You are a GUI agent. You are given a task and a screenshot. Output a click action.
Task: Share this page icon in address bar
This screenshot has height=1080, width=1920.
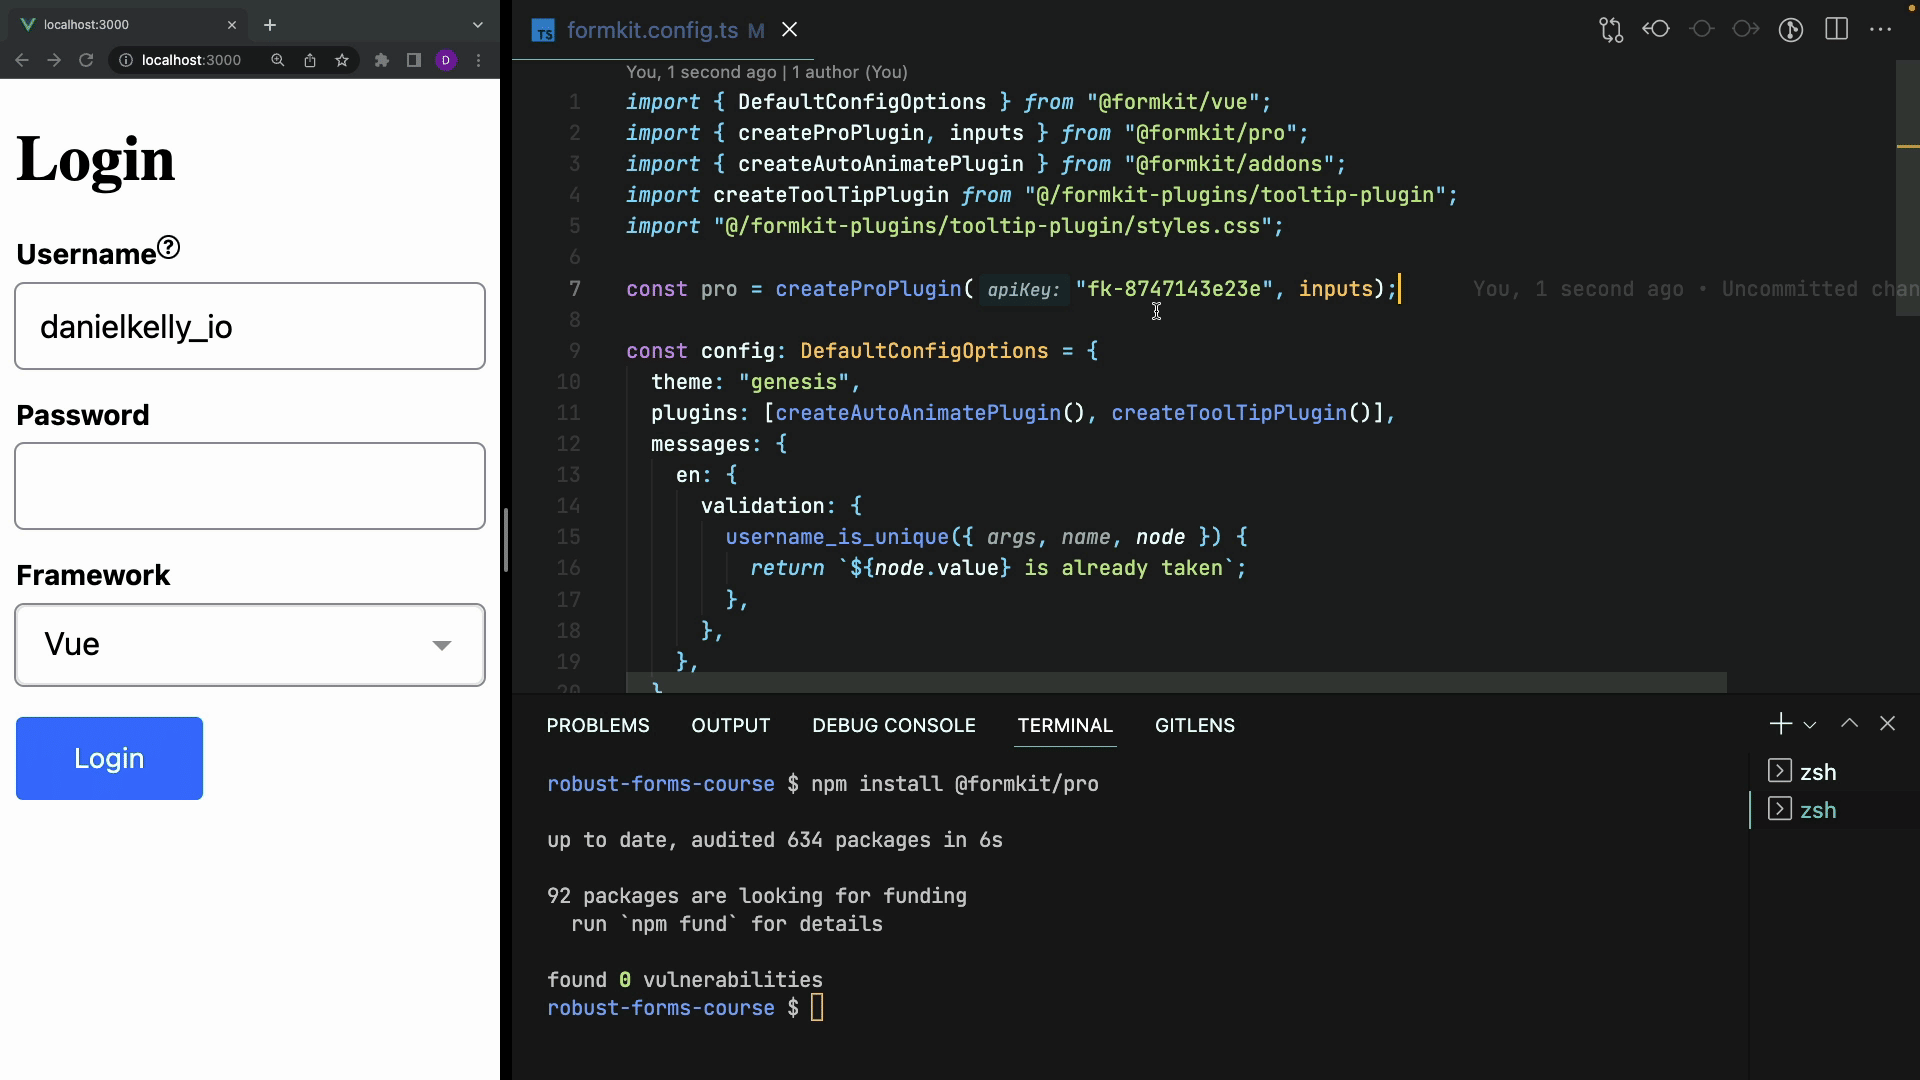310,60
